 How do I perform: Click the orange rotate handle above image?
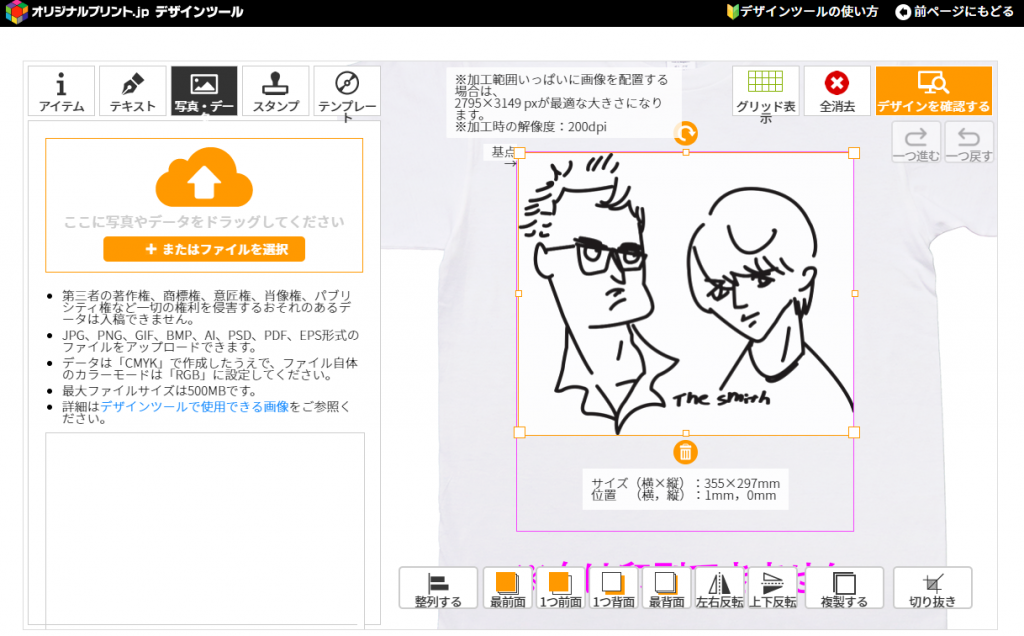click(x=685, y=134)
